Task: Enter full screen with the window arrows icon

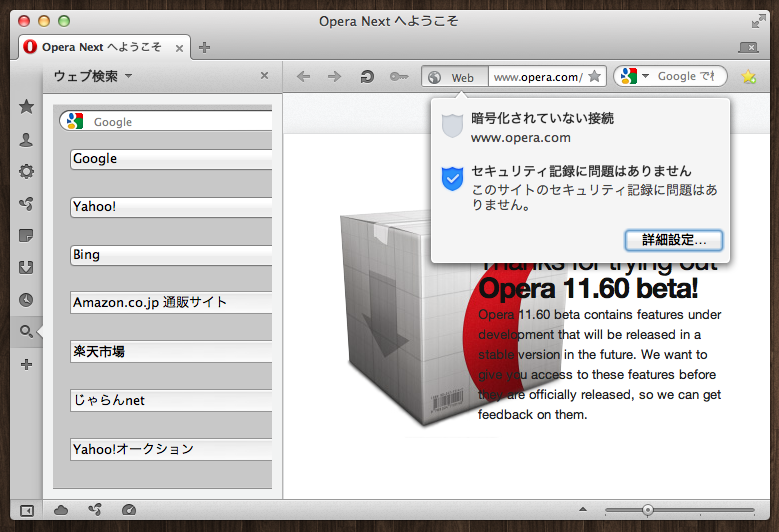Action: click(x=759, y=21)
